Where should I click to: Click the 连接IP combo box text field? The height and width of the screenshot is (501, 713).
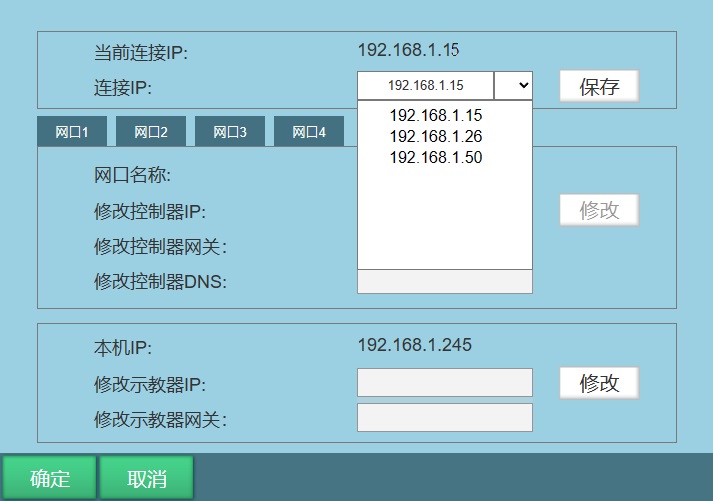click(x=425, y=86)
